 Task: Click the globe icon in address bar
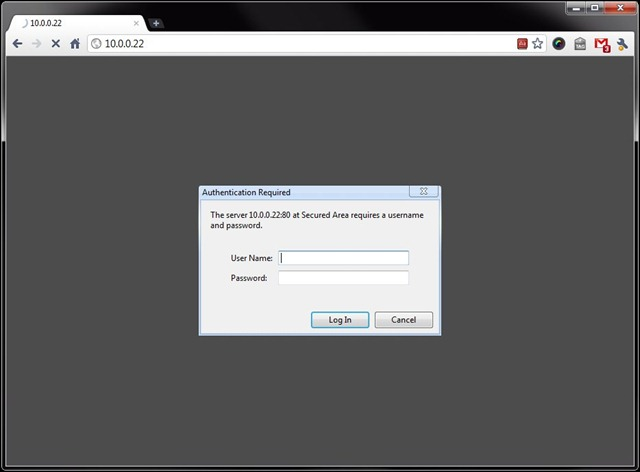[x=96, y=43]
